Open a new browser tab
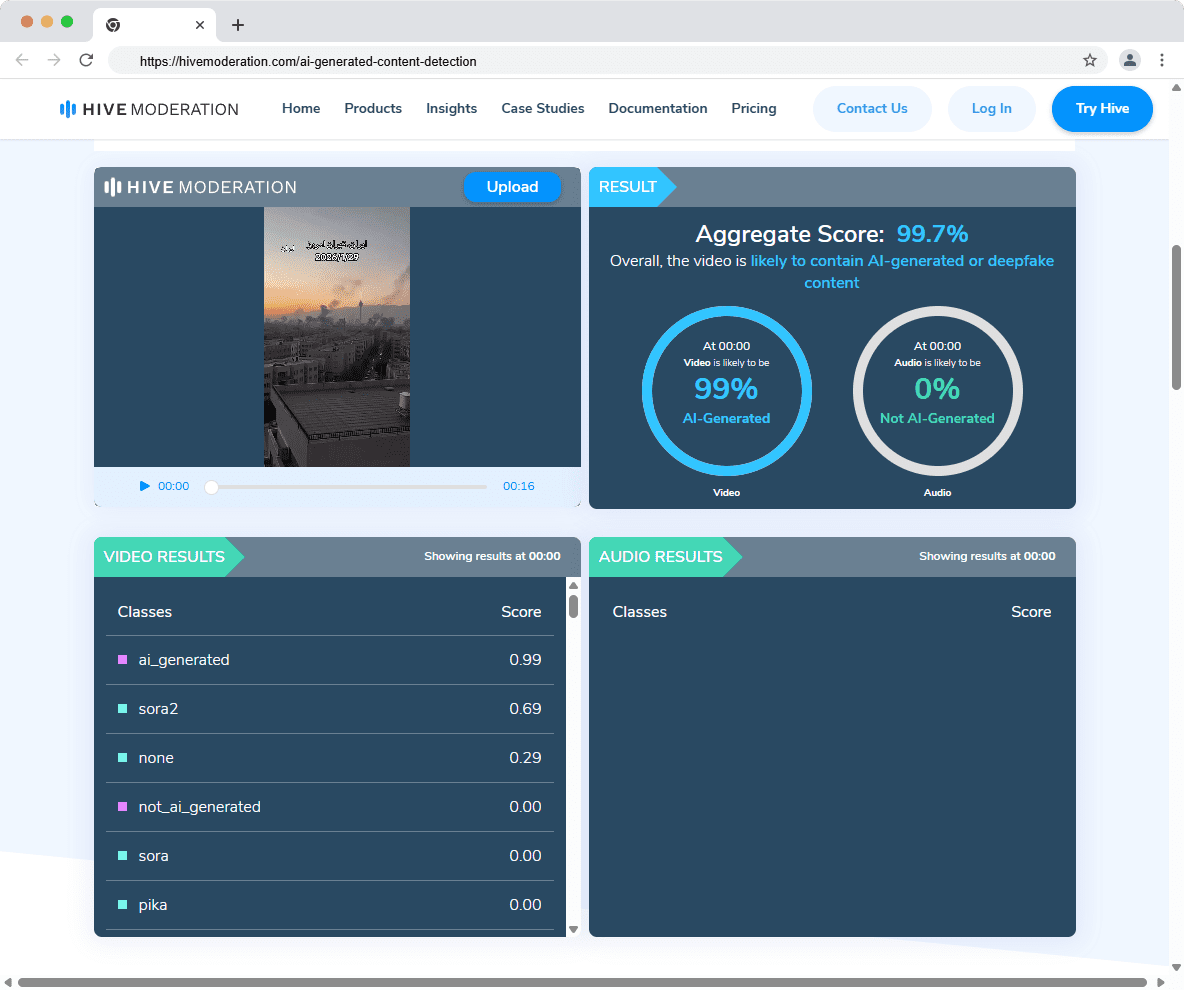Screen dimensions: 1184x990 click(238, 25)
